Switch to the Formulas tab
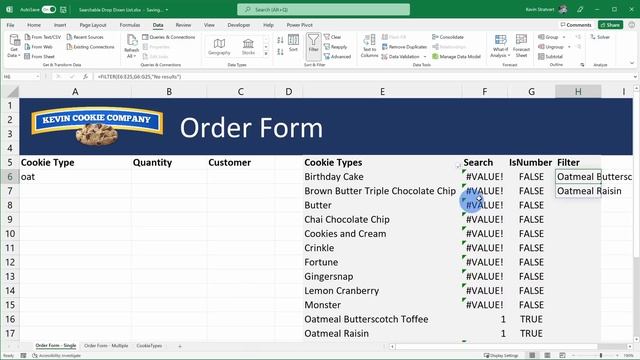 coord(130,25)
